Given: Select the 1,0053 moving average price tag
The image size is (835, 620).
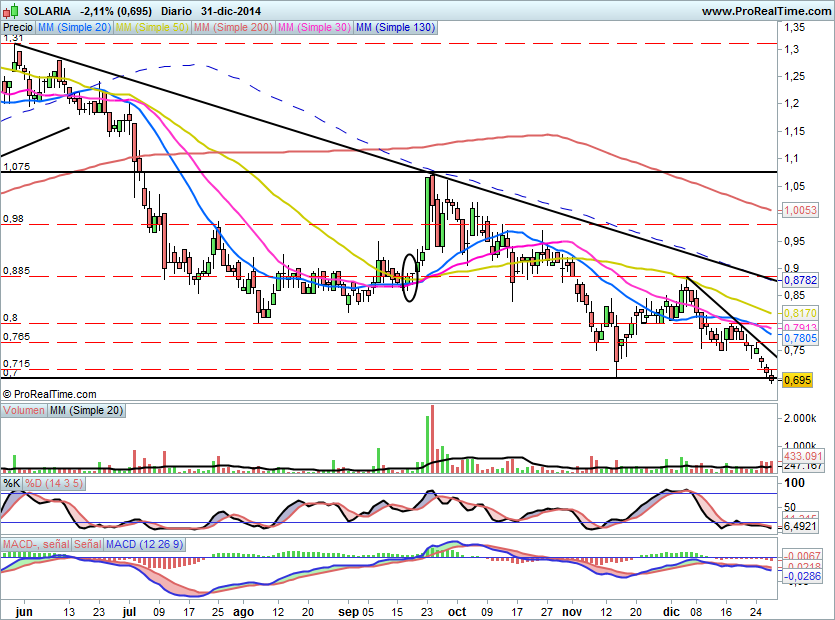Looking at the screenshot, I should tap(799, 210).
